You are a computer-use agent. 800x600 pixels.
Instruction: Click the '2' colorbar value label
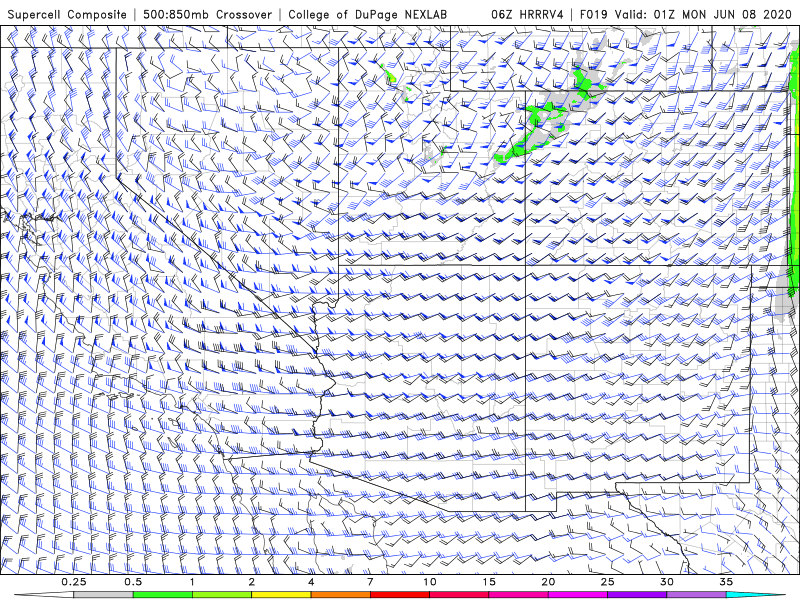252,582
